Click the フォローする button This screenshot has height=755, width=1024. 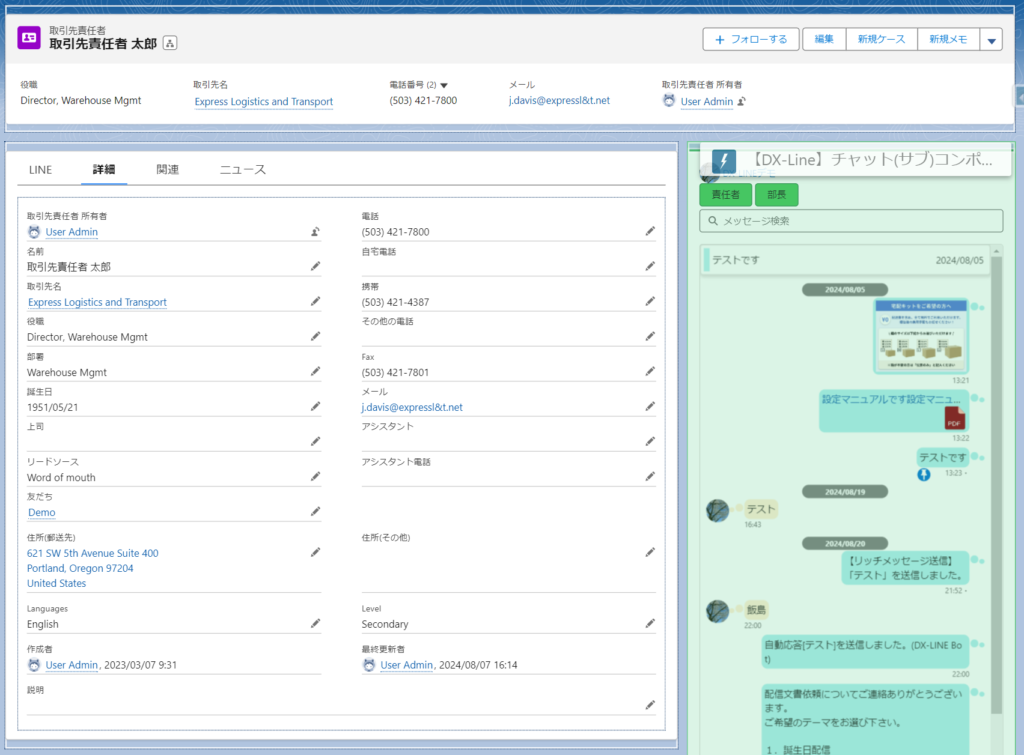pyautogui.click(x=750, y=39)
